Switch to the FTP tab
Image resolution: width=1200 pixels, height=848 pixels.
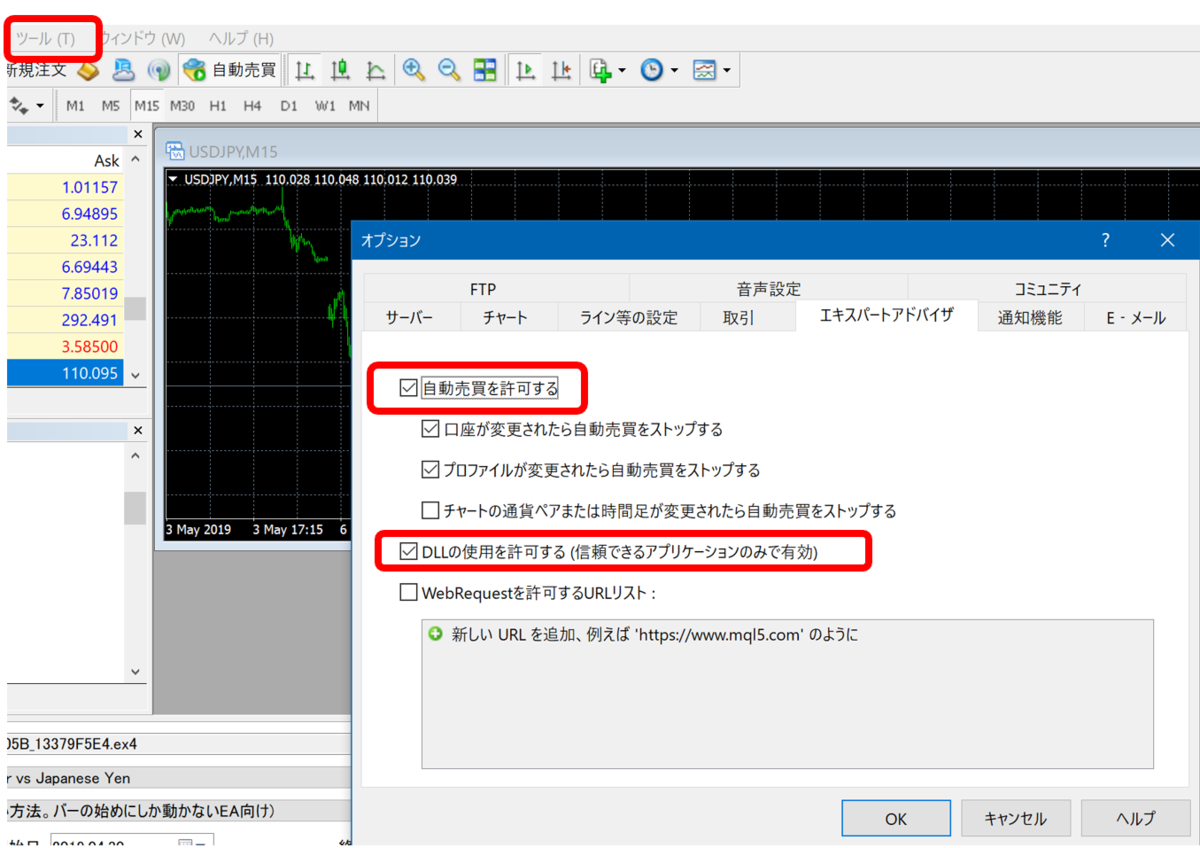[483, 289]
